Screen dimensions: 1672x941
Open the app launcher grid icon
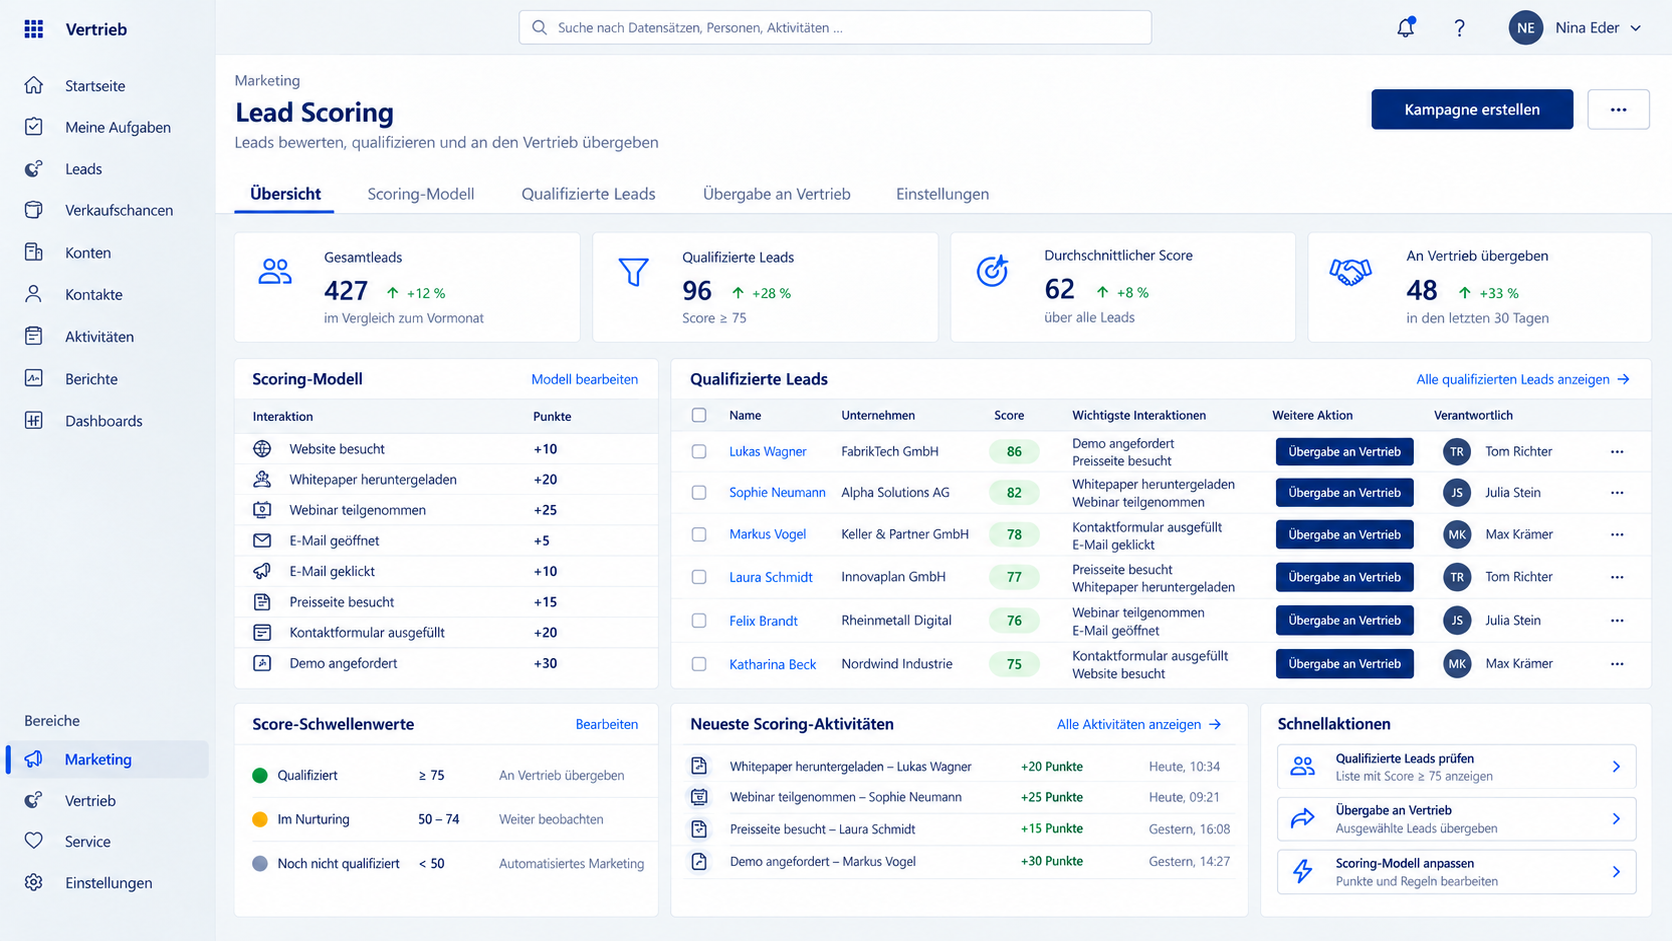(34, 29)
